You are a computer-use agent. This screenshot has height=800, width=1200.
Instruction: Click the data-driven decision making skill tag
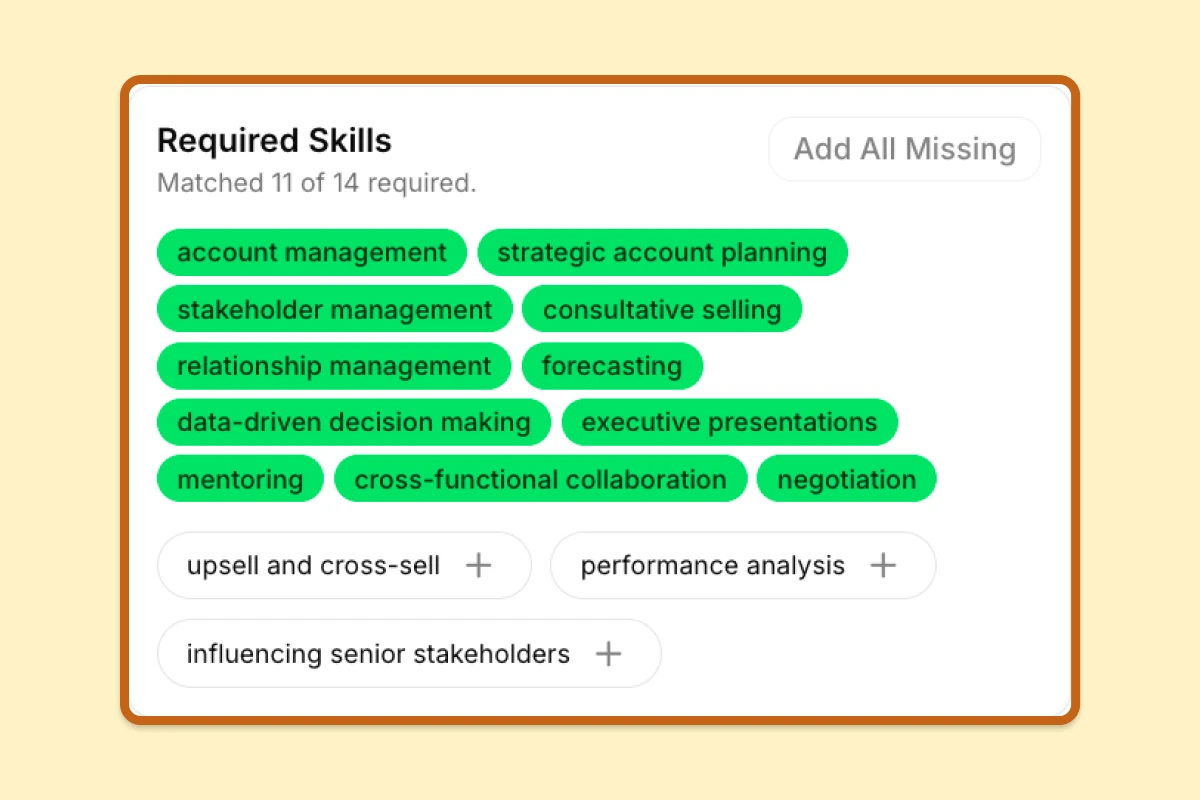coord(353,422)
